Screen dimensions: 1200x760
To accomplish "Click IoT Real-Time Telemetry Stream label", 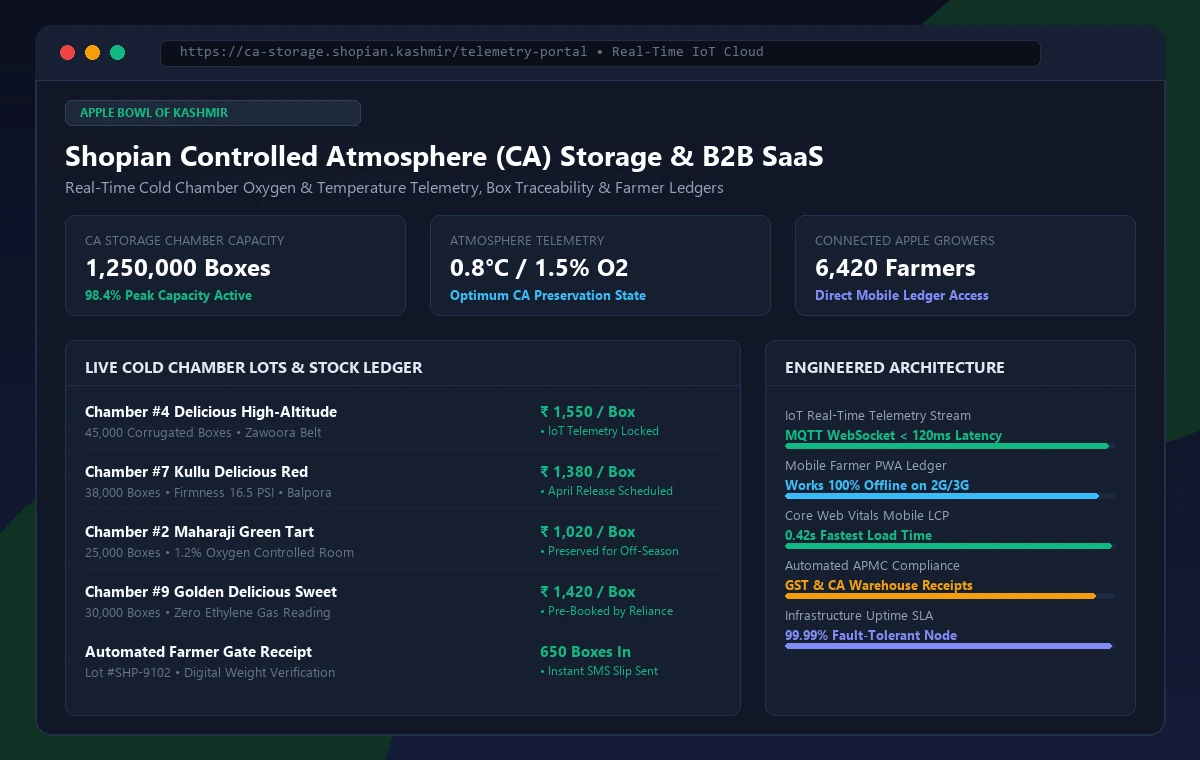I will (878, 416).
